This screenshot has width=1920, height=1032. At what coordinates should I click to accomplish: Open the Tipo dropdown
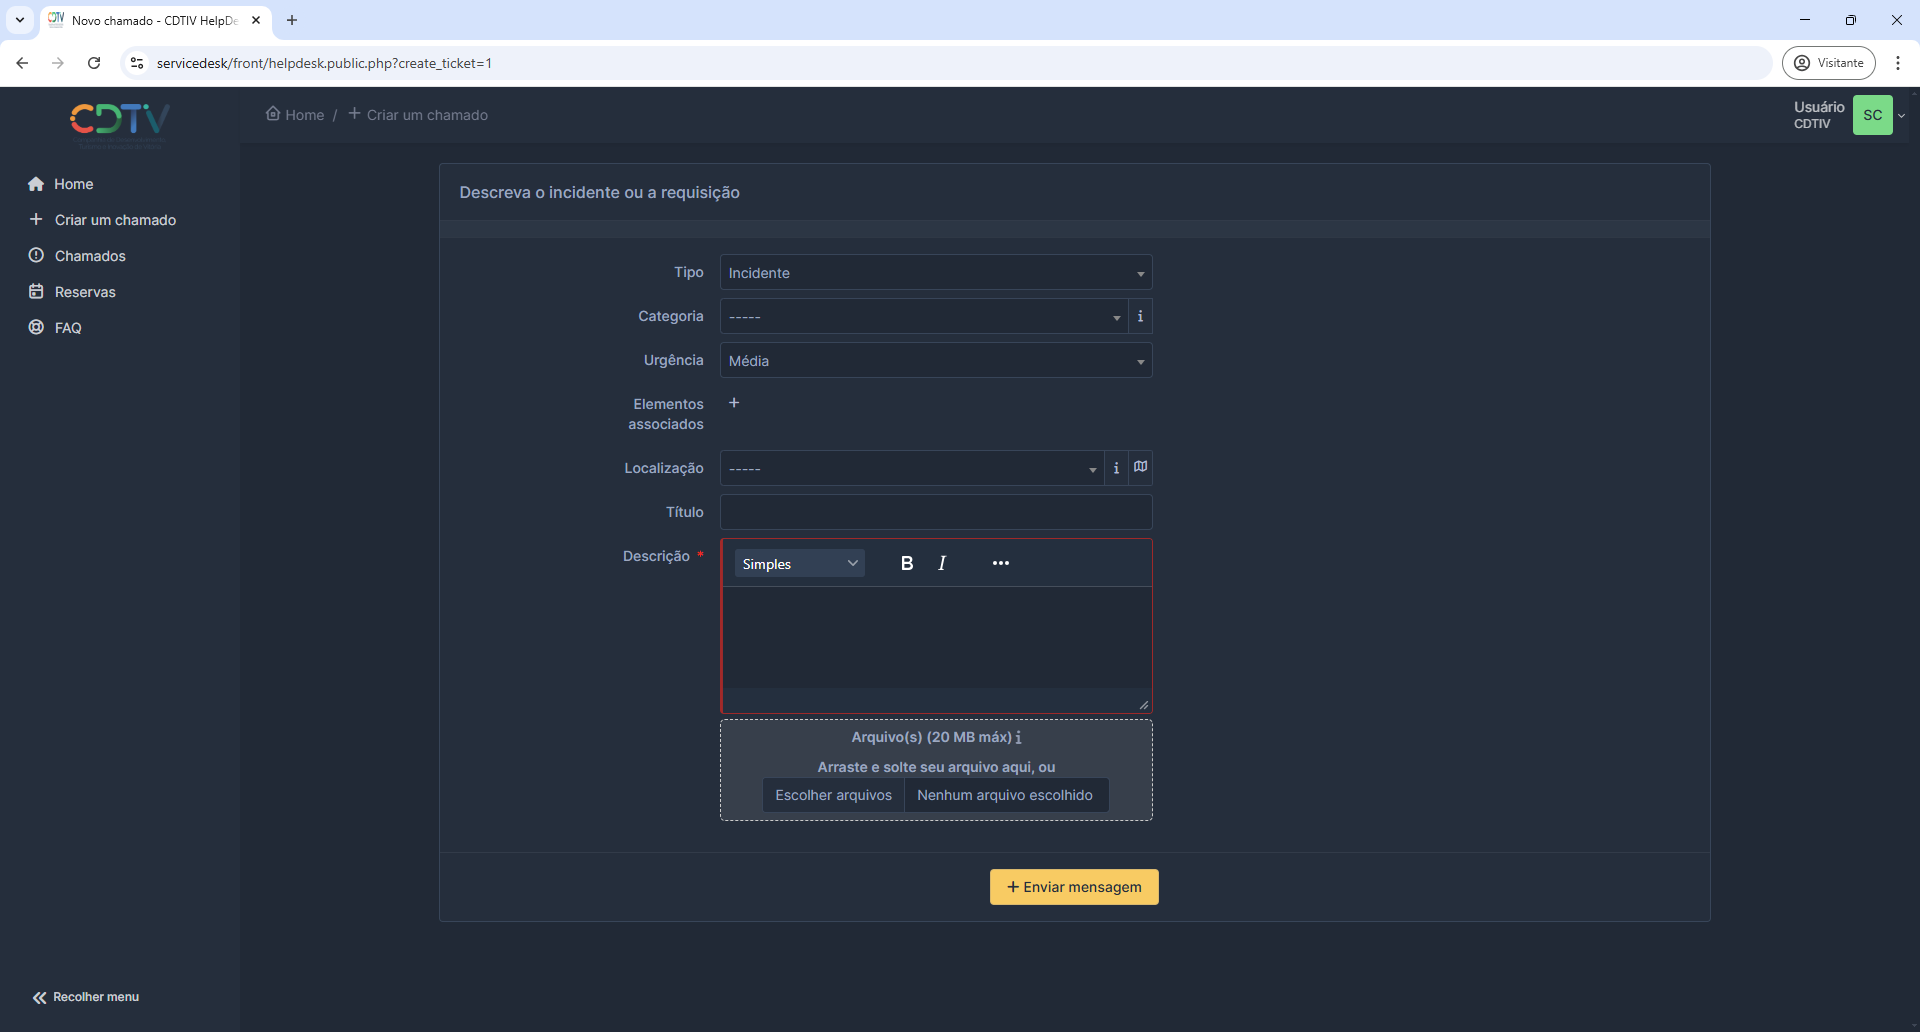point(935,273)
